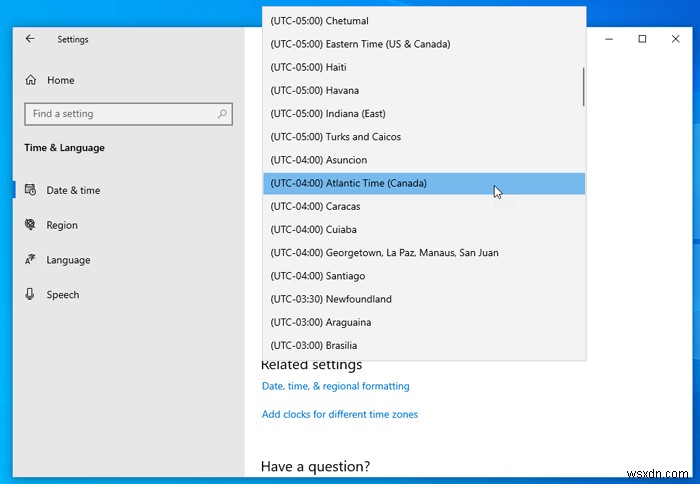Click the Region globe icon
This screenshot has height=484, width=700.
tap(30, 225)
